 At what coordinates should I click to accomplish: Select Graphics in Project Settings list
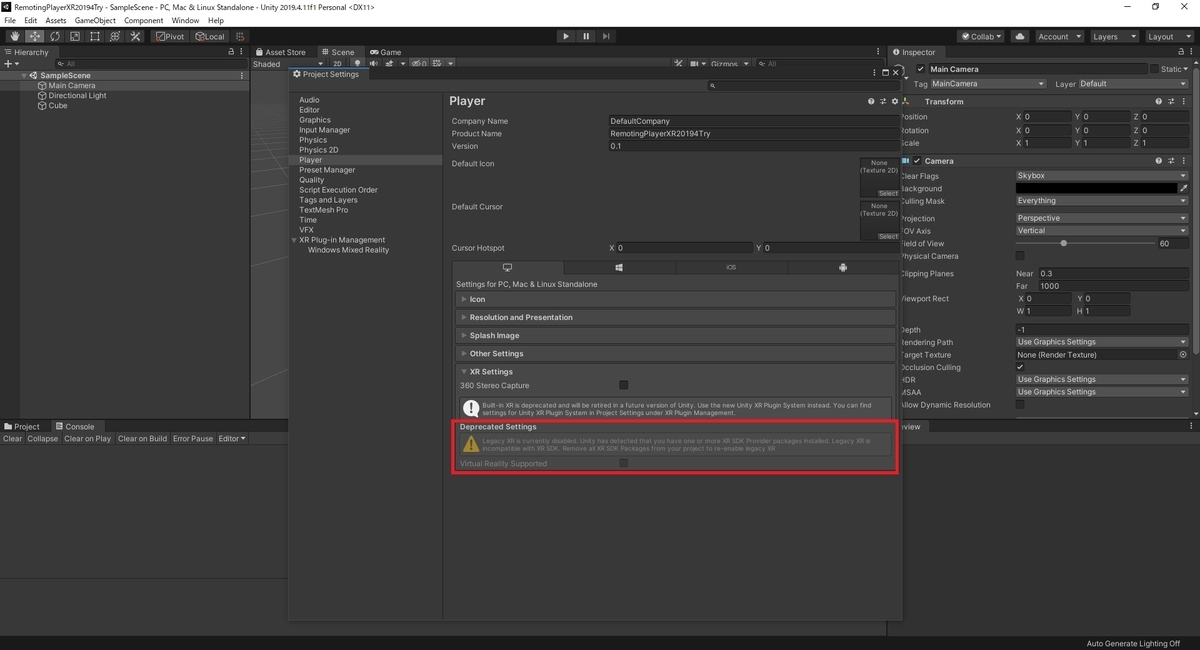pos(315,120)
